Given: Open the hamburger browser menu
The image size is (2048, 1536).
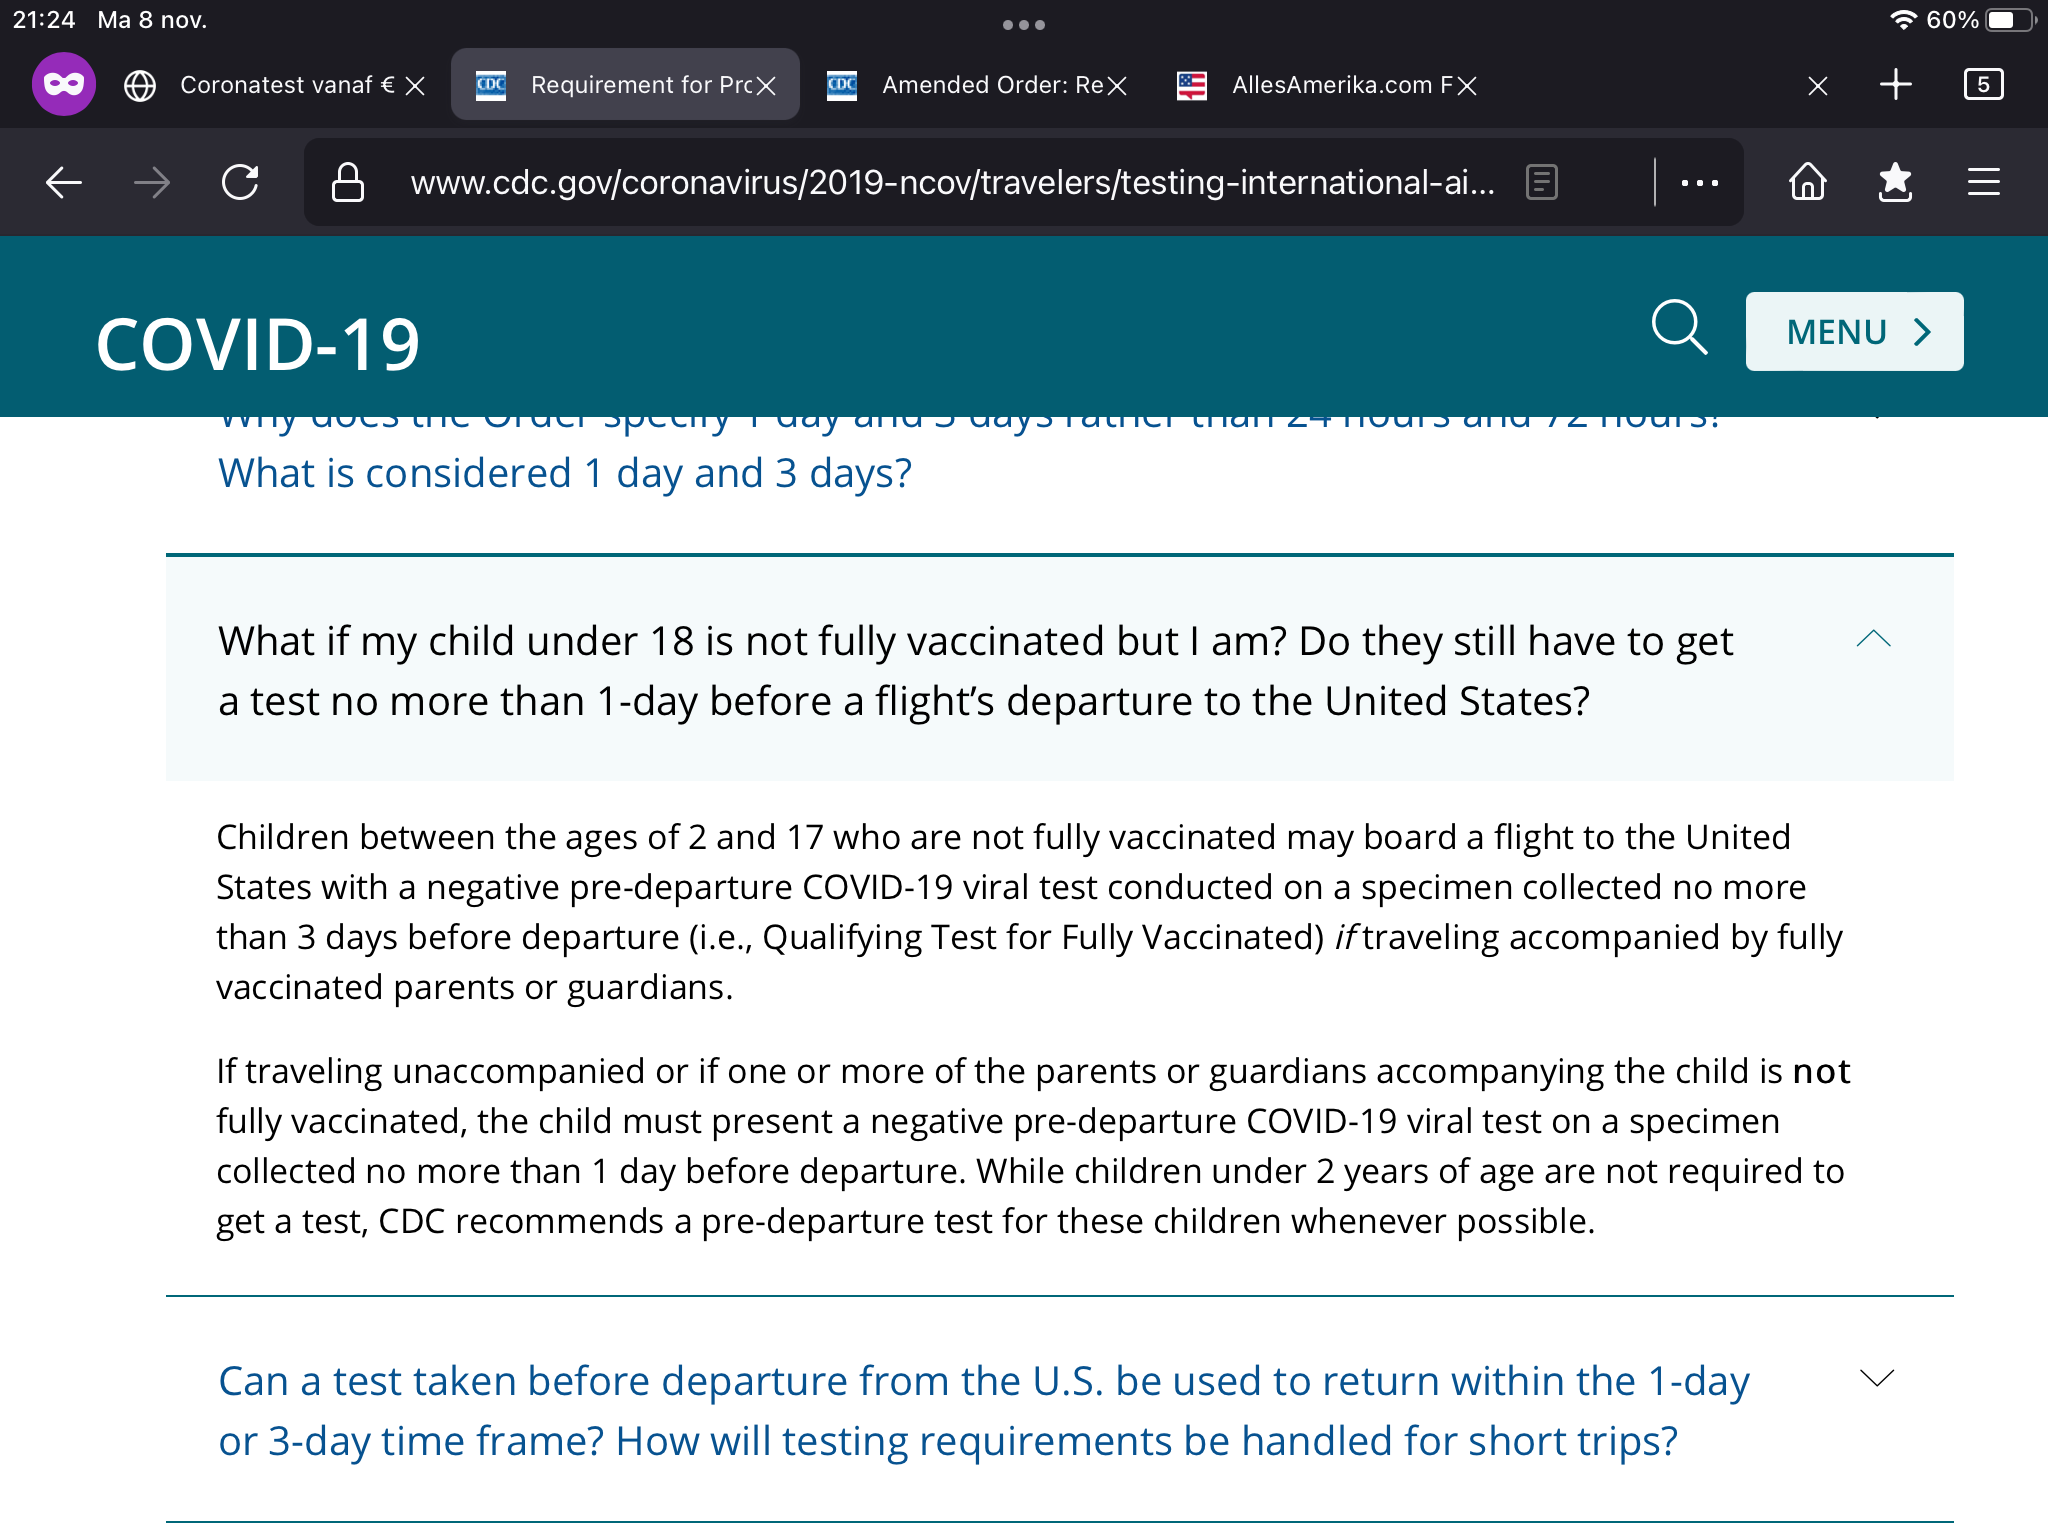Looking at the screenshot, I should (x=1983, y=182).
